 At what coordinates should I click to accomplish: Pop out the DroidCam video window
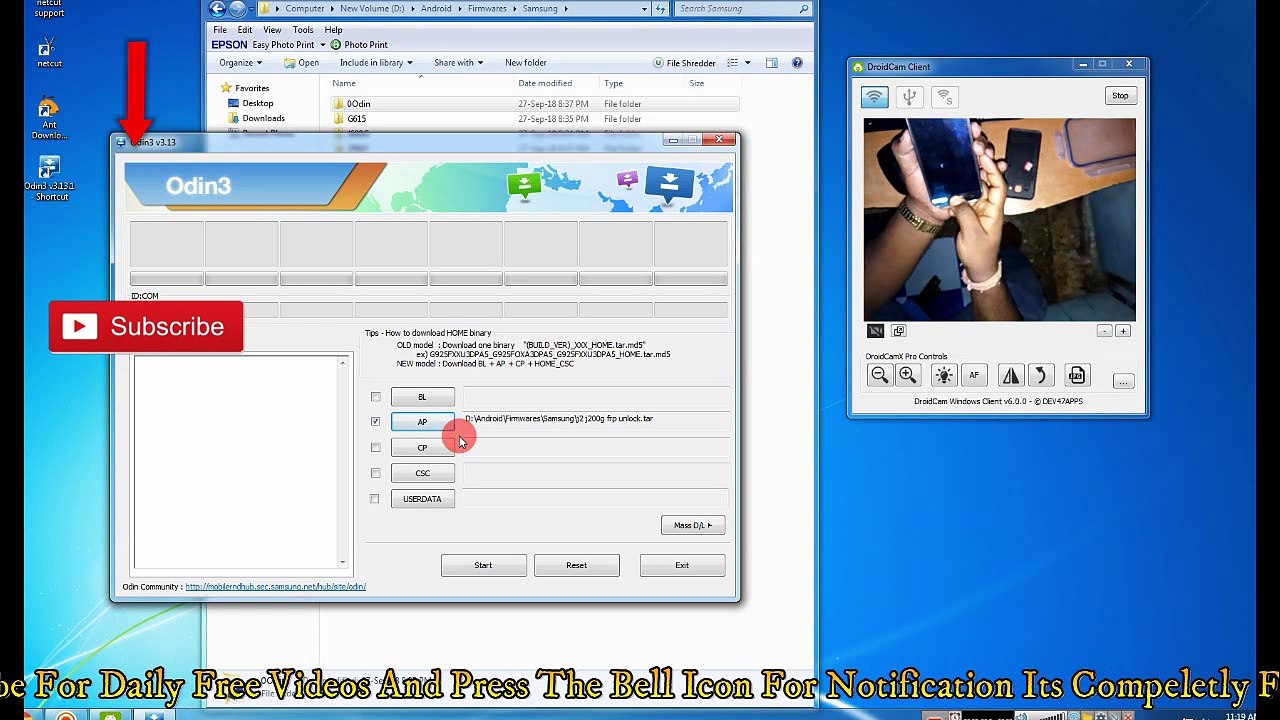tap(898, 331)
